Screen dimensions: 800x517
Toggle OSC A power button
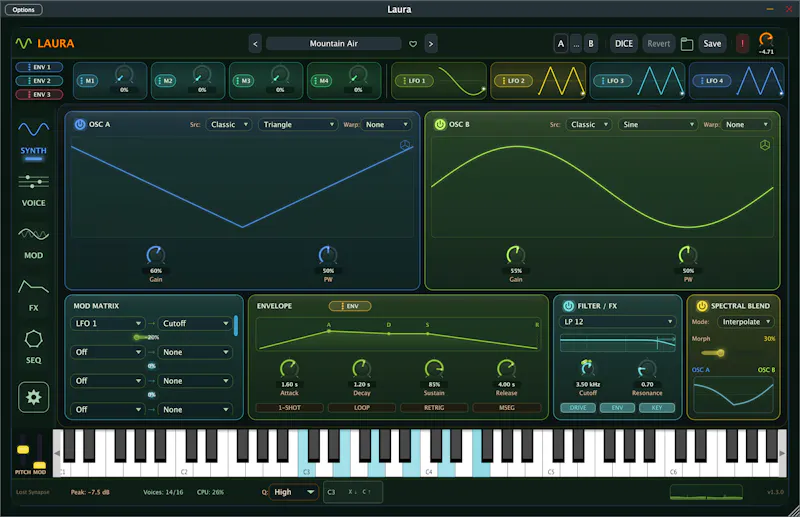point(80,125)
